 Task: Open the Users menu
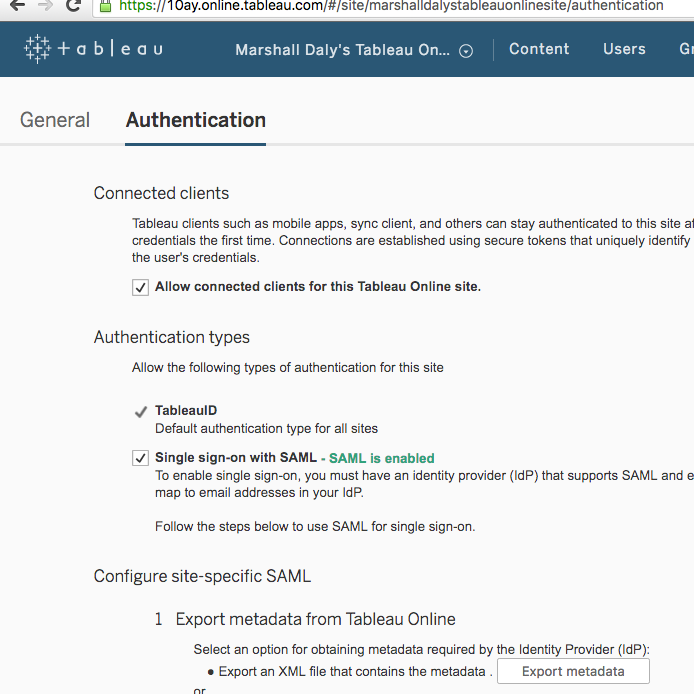(624, 49)
